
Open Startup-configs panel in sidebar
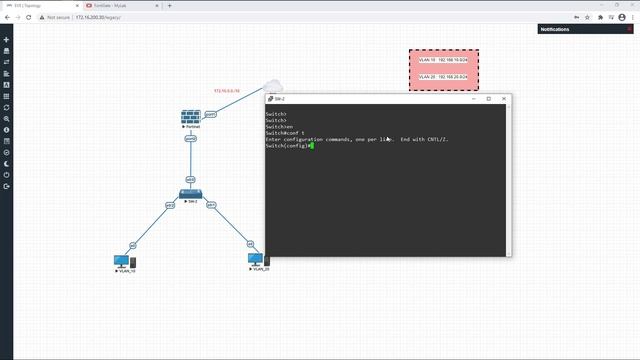(x=6, y=73)
